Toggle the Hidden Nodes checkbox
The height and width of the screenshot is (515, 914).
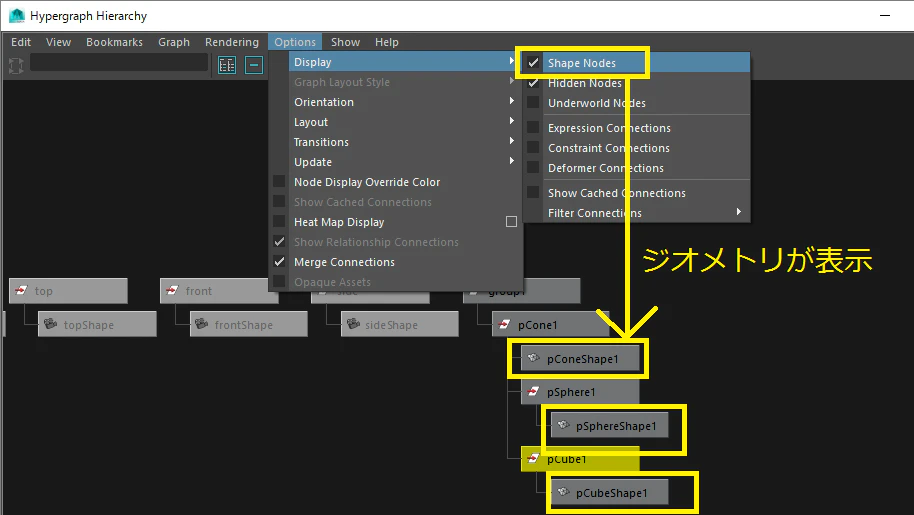(x=533, y=83)
